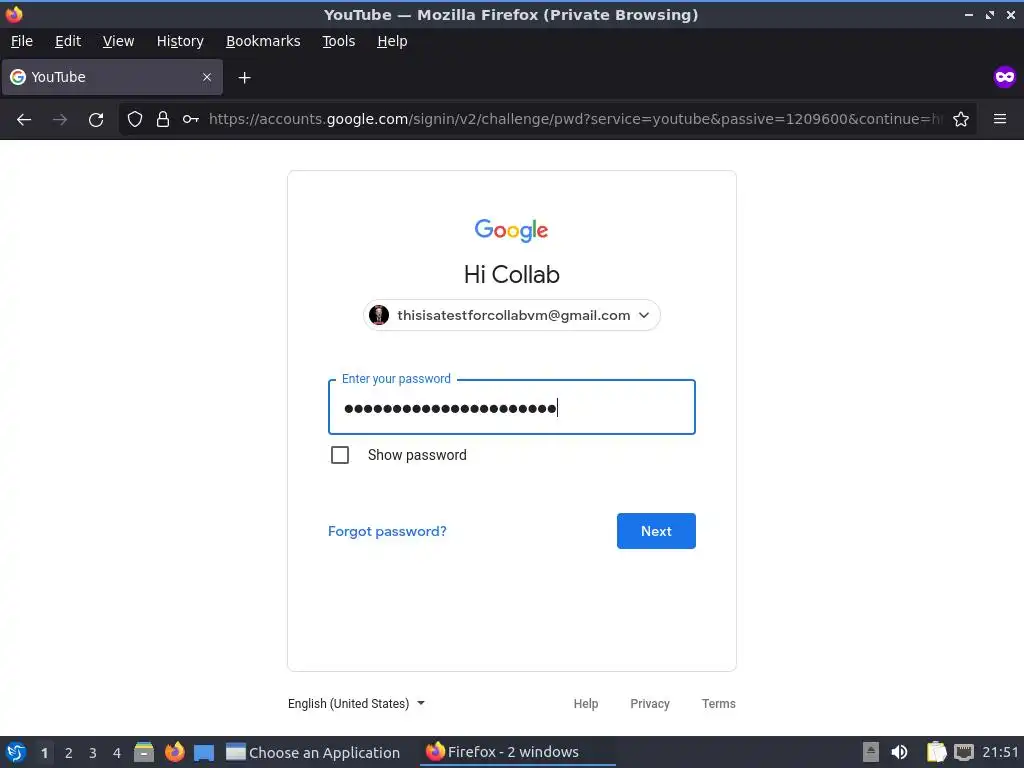
Task: Open the Lubuntu start menu icon
Action: point(16,752)
